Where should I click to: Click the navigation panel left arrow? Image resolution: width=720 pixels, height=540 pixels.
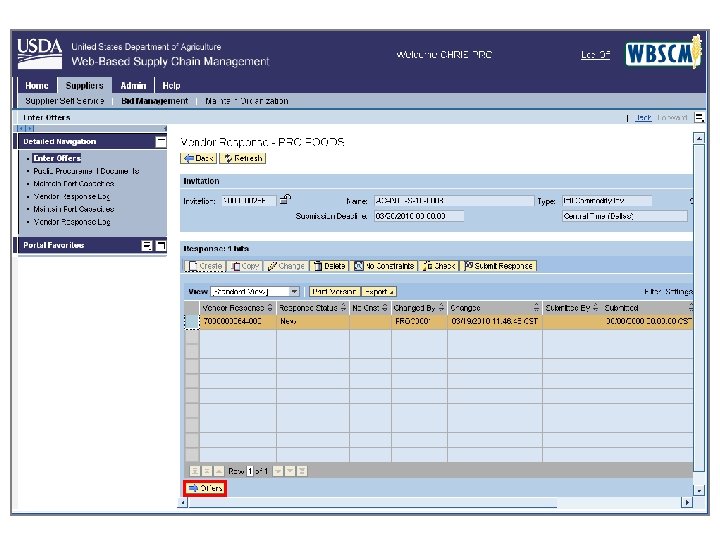[x=21, y=129]
